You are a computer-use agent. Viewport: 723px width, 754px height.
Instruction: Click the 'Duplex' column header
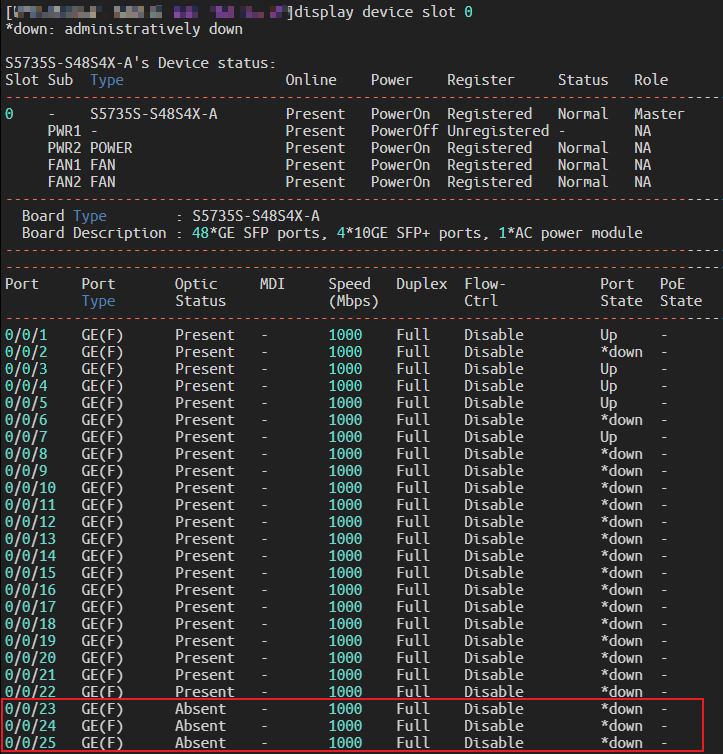point(421,284)
